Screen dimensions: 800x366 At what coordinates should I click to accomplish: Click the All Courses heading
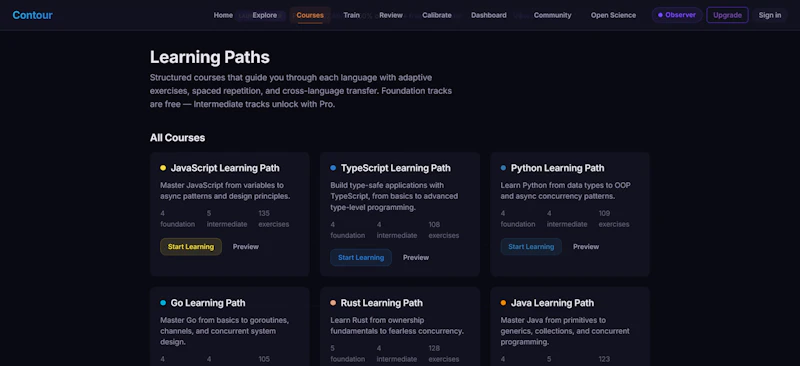coord(178,138)
